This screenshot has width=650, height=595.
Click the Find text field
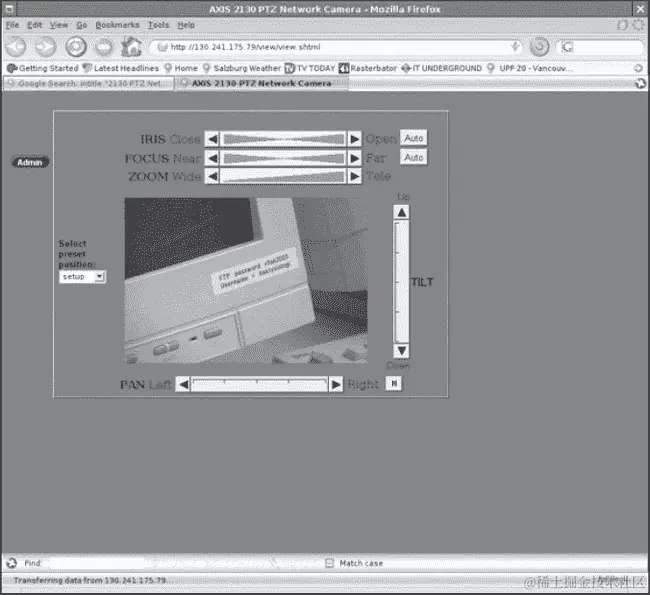pyautogui.click(x=96, y=563)
